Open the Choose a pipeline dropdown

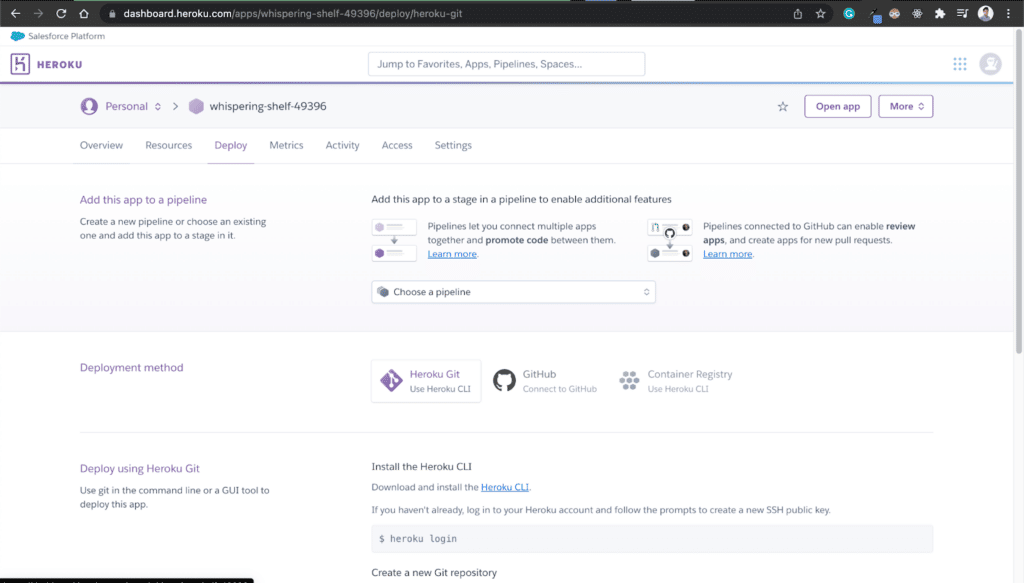[x=513, y=291]
